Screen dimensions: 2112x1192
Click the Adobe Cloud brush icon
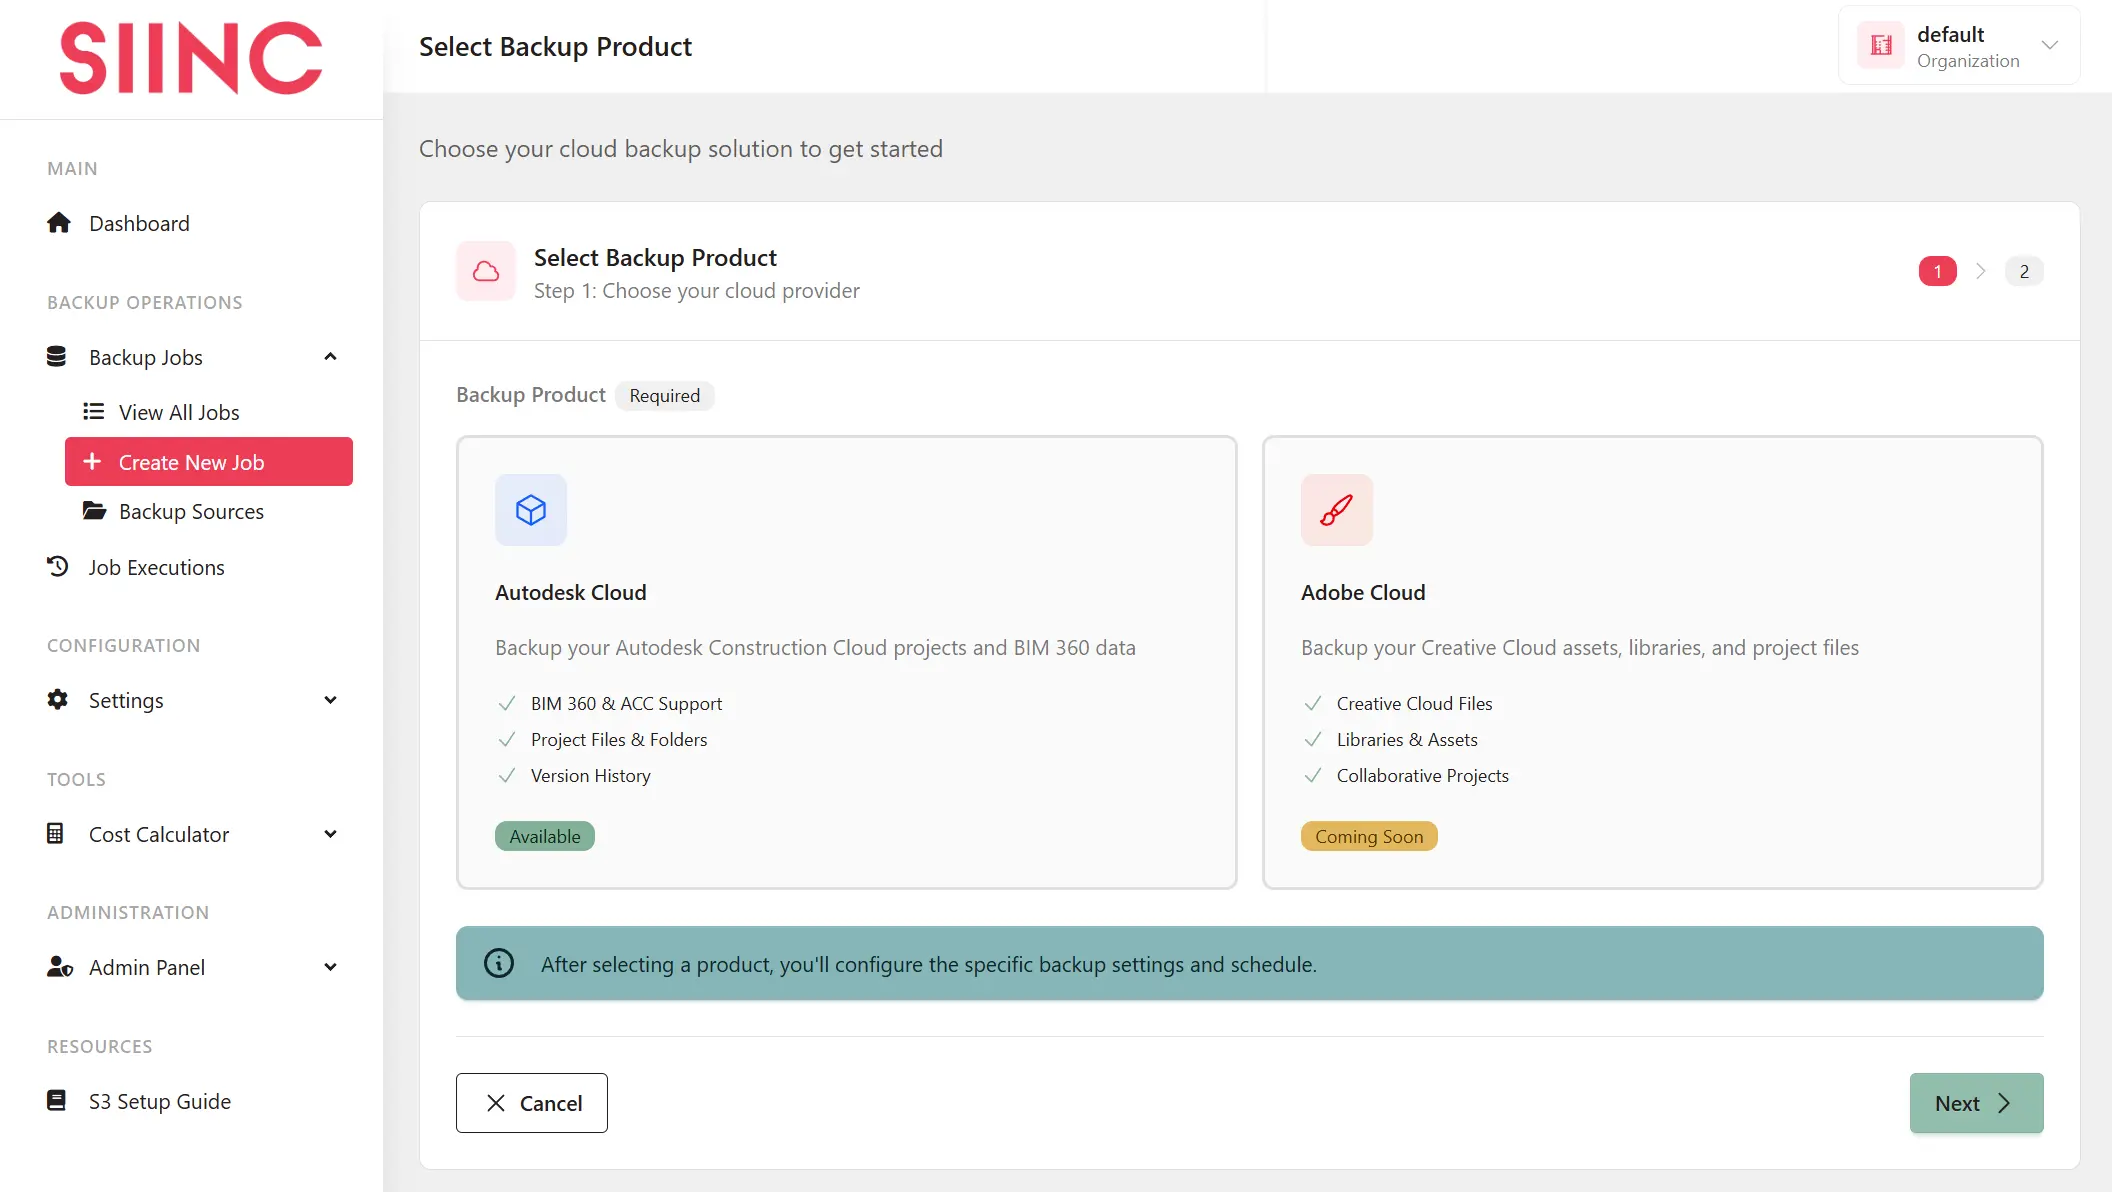[x=1336, y=510]
